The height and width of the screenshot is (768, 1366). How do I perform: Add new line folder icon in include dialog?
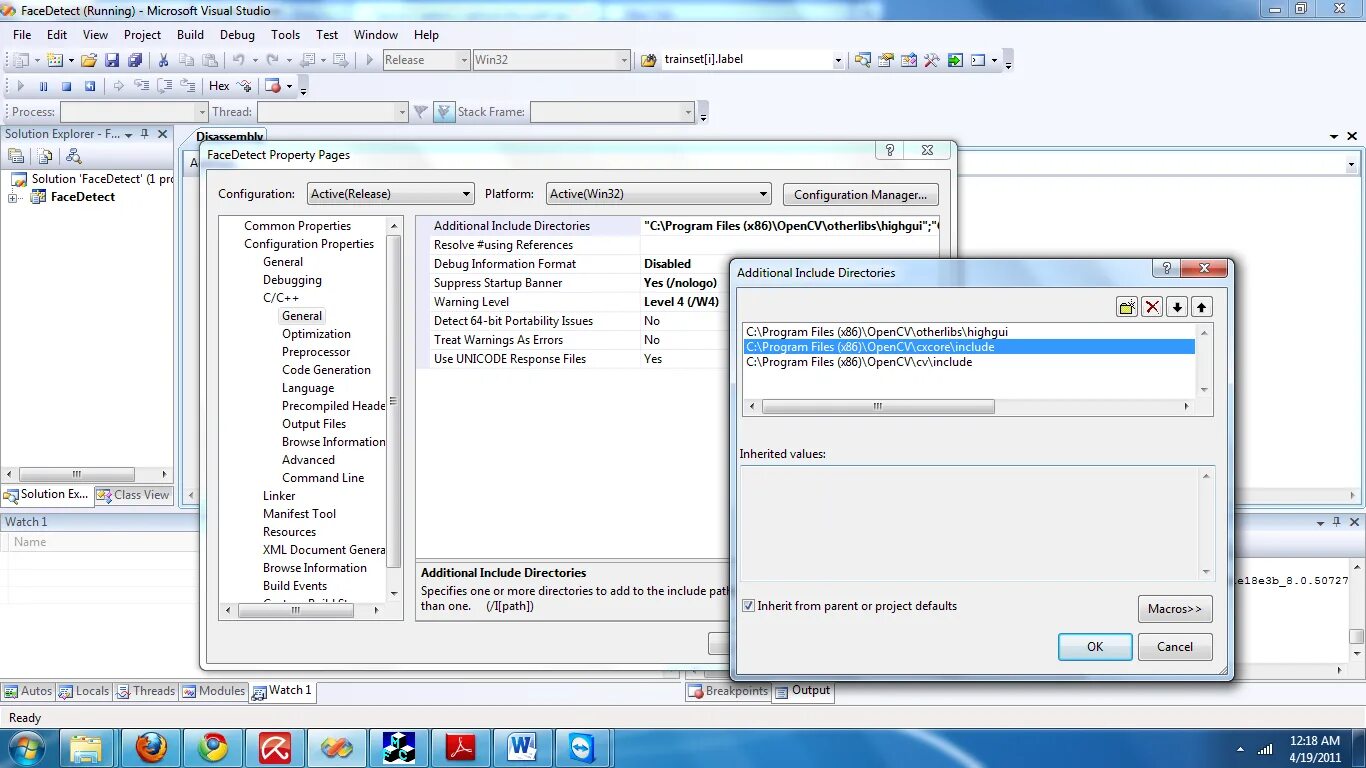1127,307
